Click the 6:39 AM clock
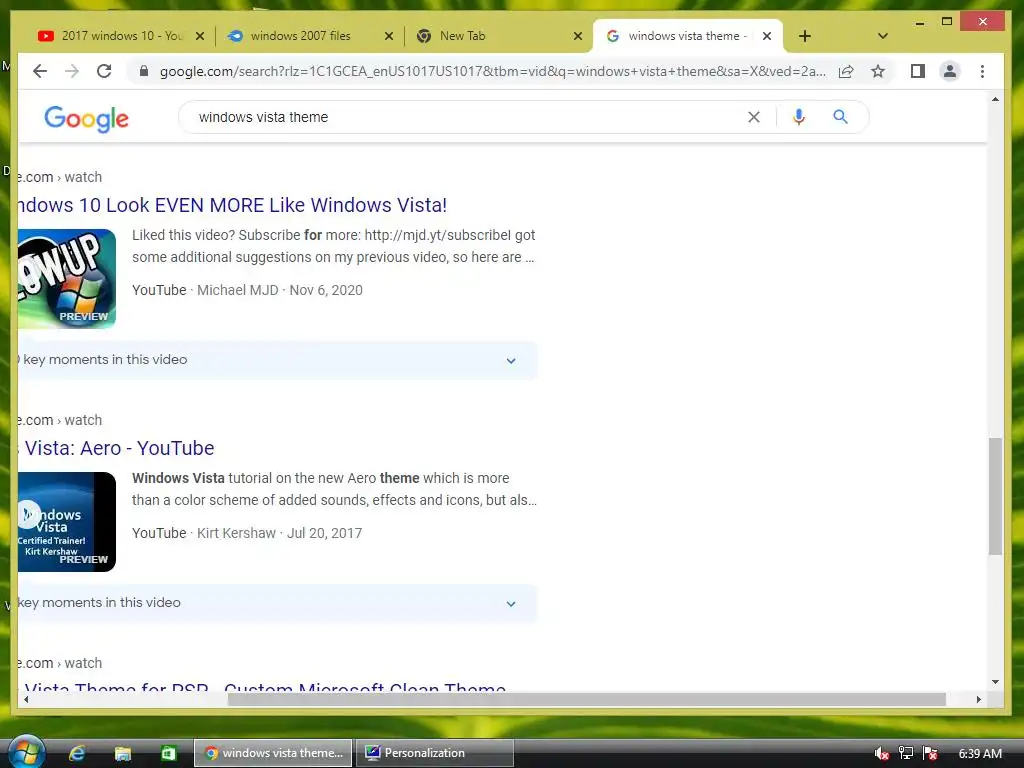 (x=980, y=754)
